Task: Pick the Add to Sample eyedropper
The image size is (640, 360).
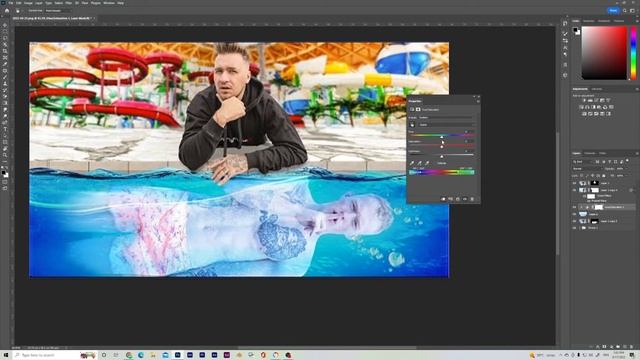Action: pyautogui.click(x=419, y=163)
